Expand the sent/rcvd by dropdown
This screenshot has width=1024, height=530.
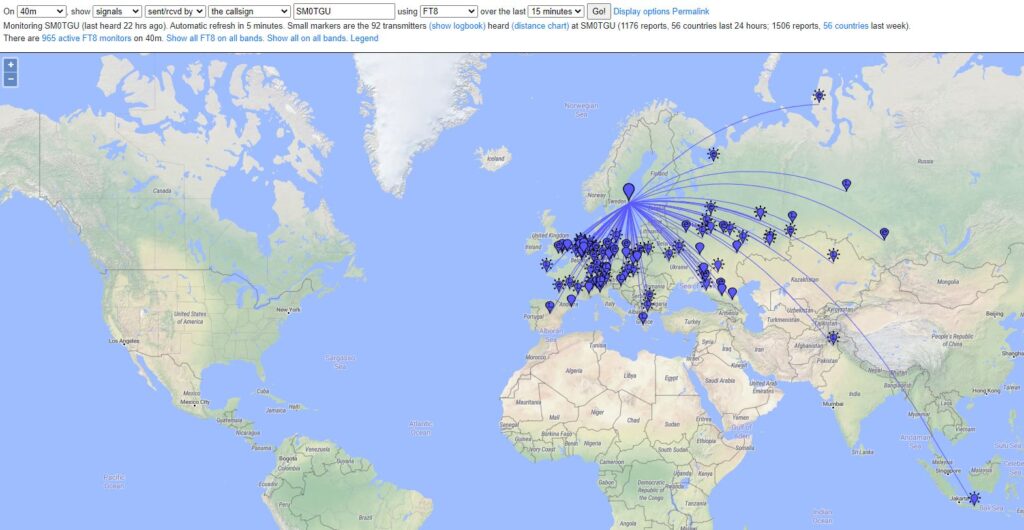[175, 11]
